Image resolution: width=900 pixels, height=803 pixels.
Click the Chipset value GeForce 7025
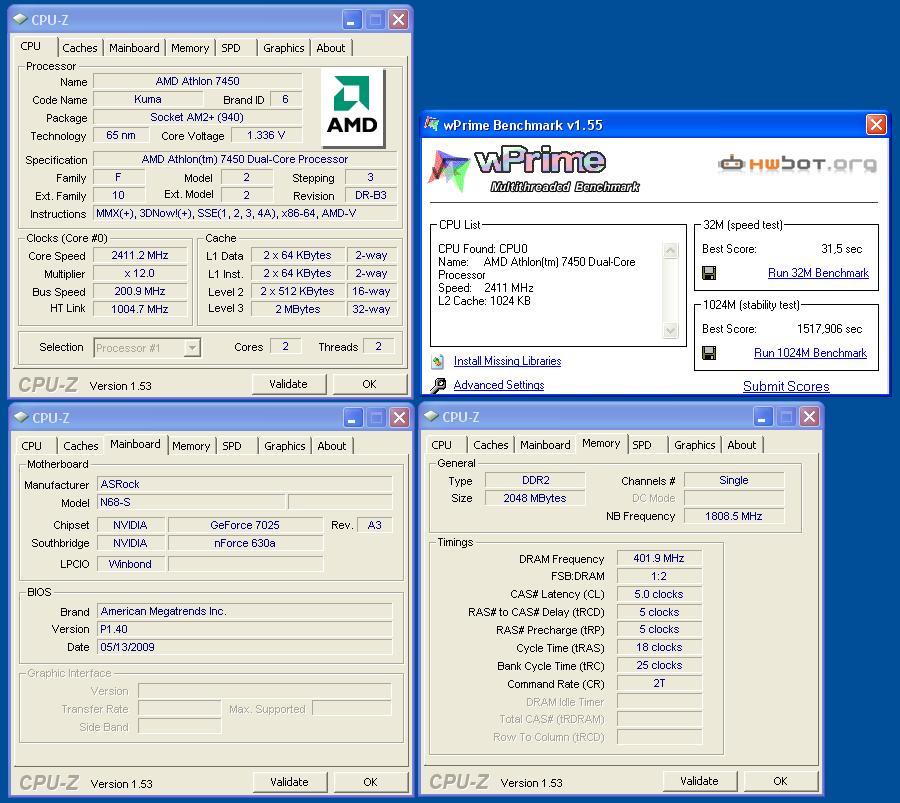pyautogui.click(x=245, y=525)
